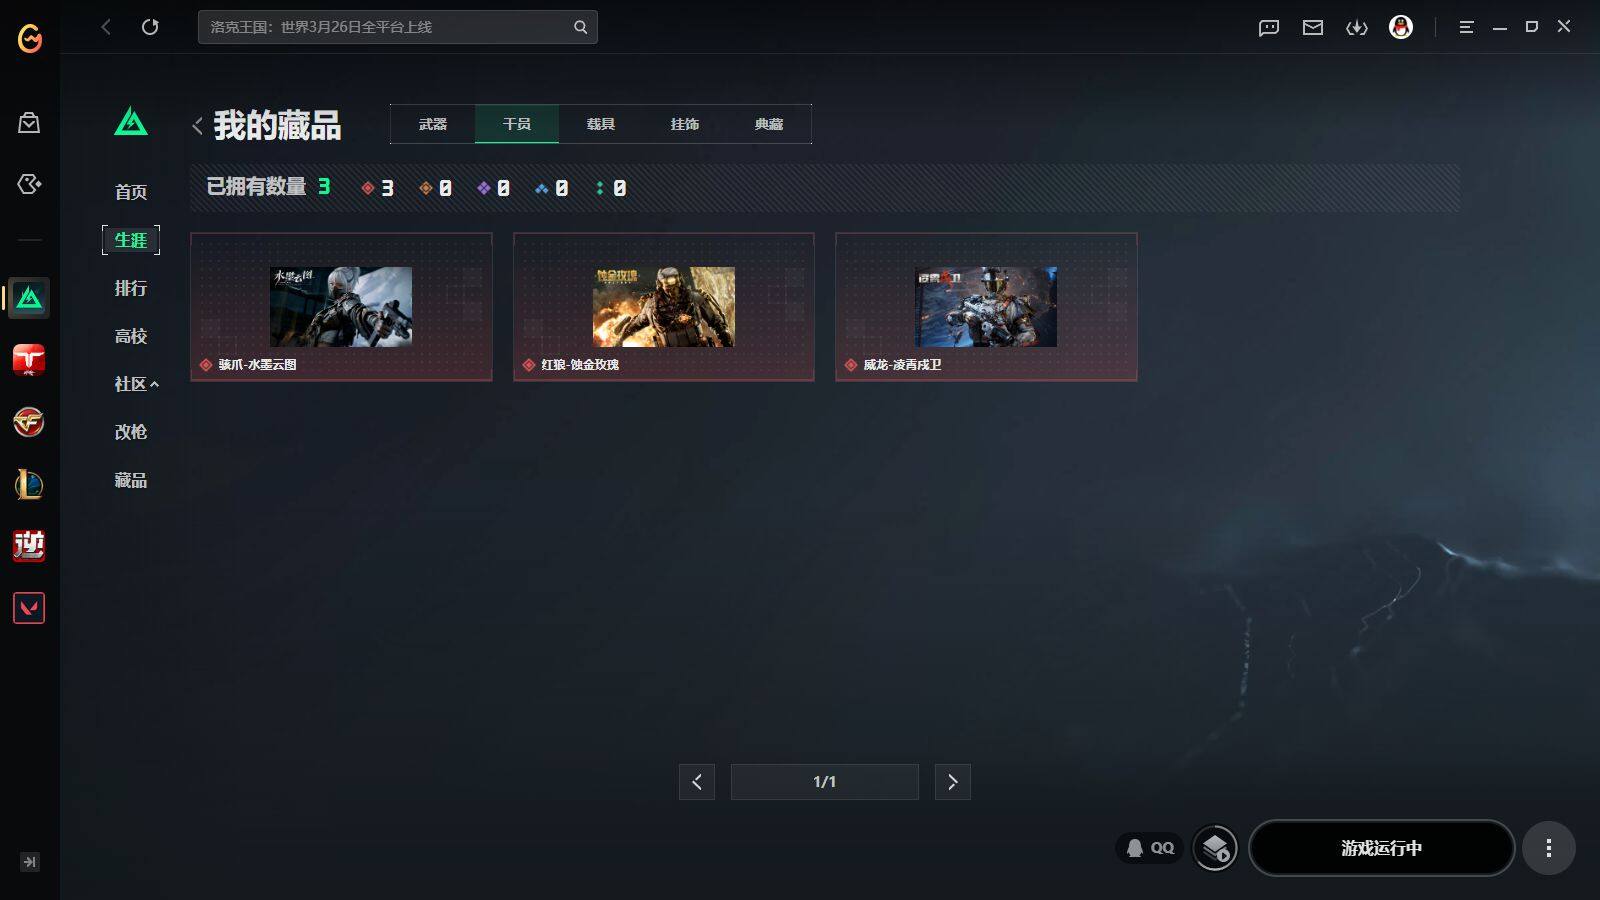This screenshot has width=1600, height=900.
Task: Select the League of Legends game icon
Action: 29,484
